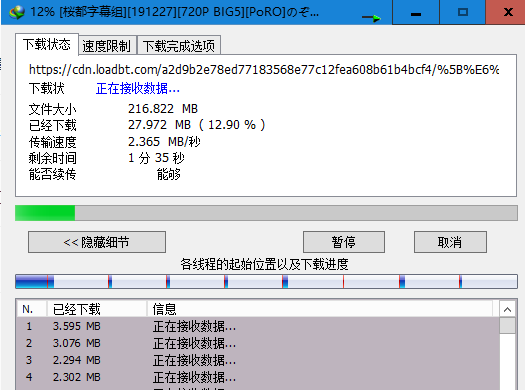Click the scrollbar up arrow in thread list
This screenshot has width=525, height=390.
(507, 309)
